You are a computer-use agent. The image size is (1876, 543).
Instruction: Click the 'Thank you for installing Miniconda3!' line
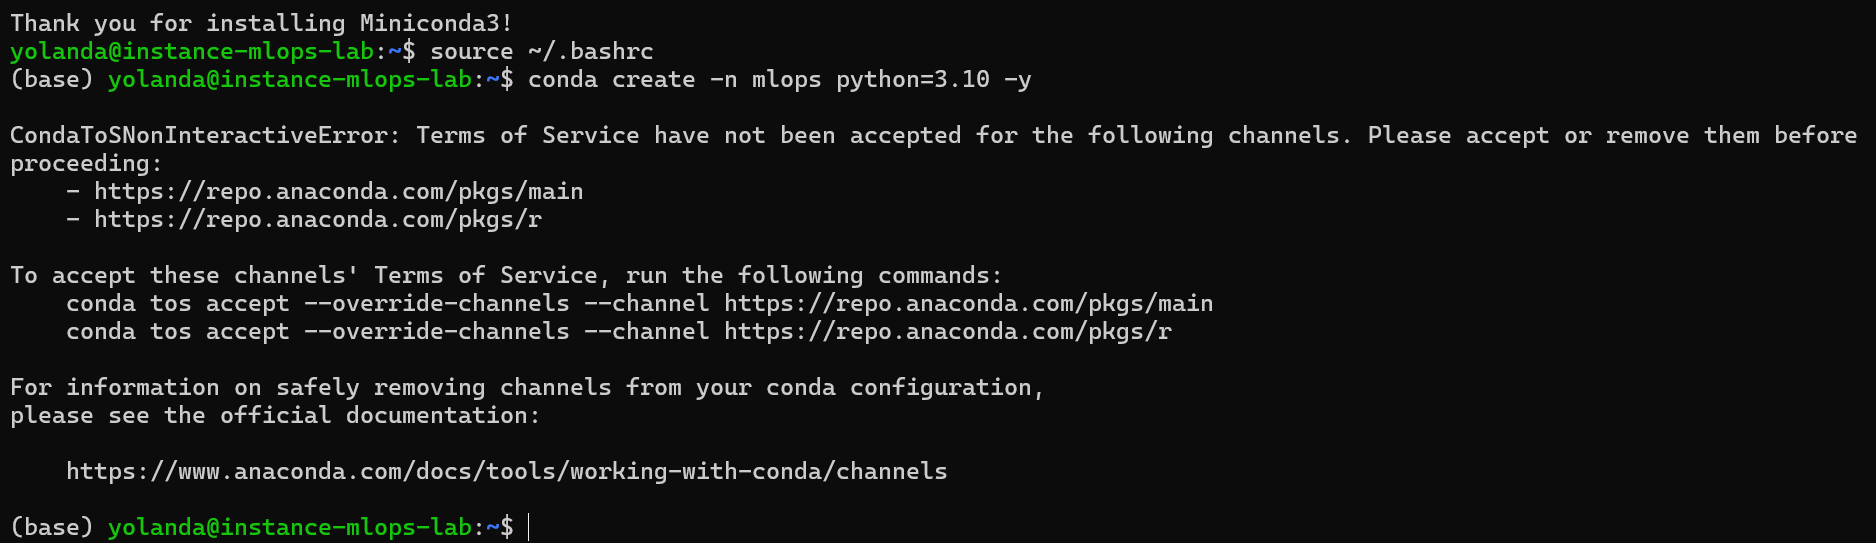point(261,23)
